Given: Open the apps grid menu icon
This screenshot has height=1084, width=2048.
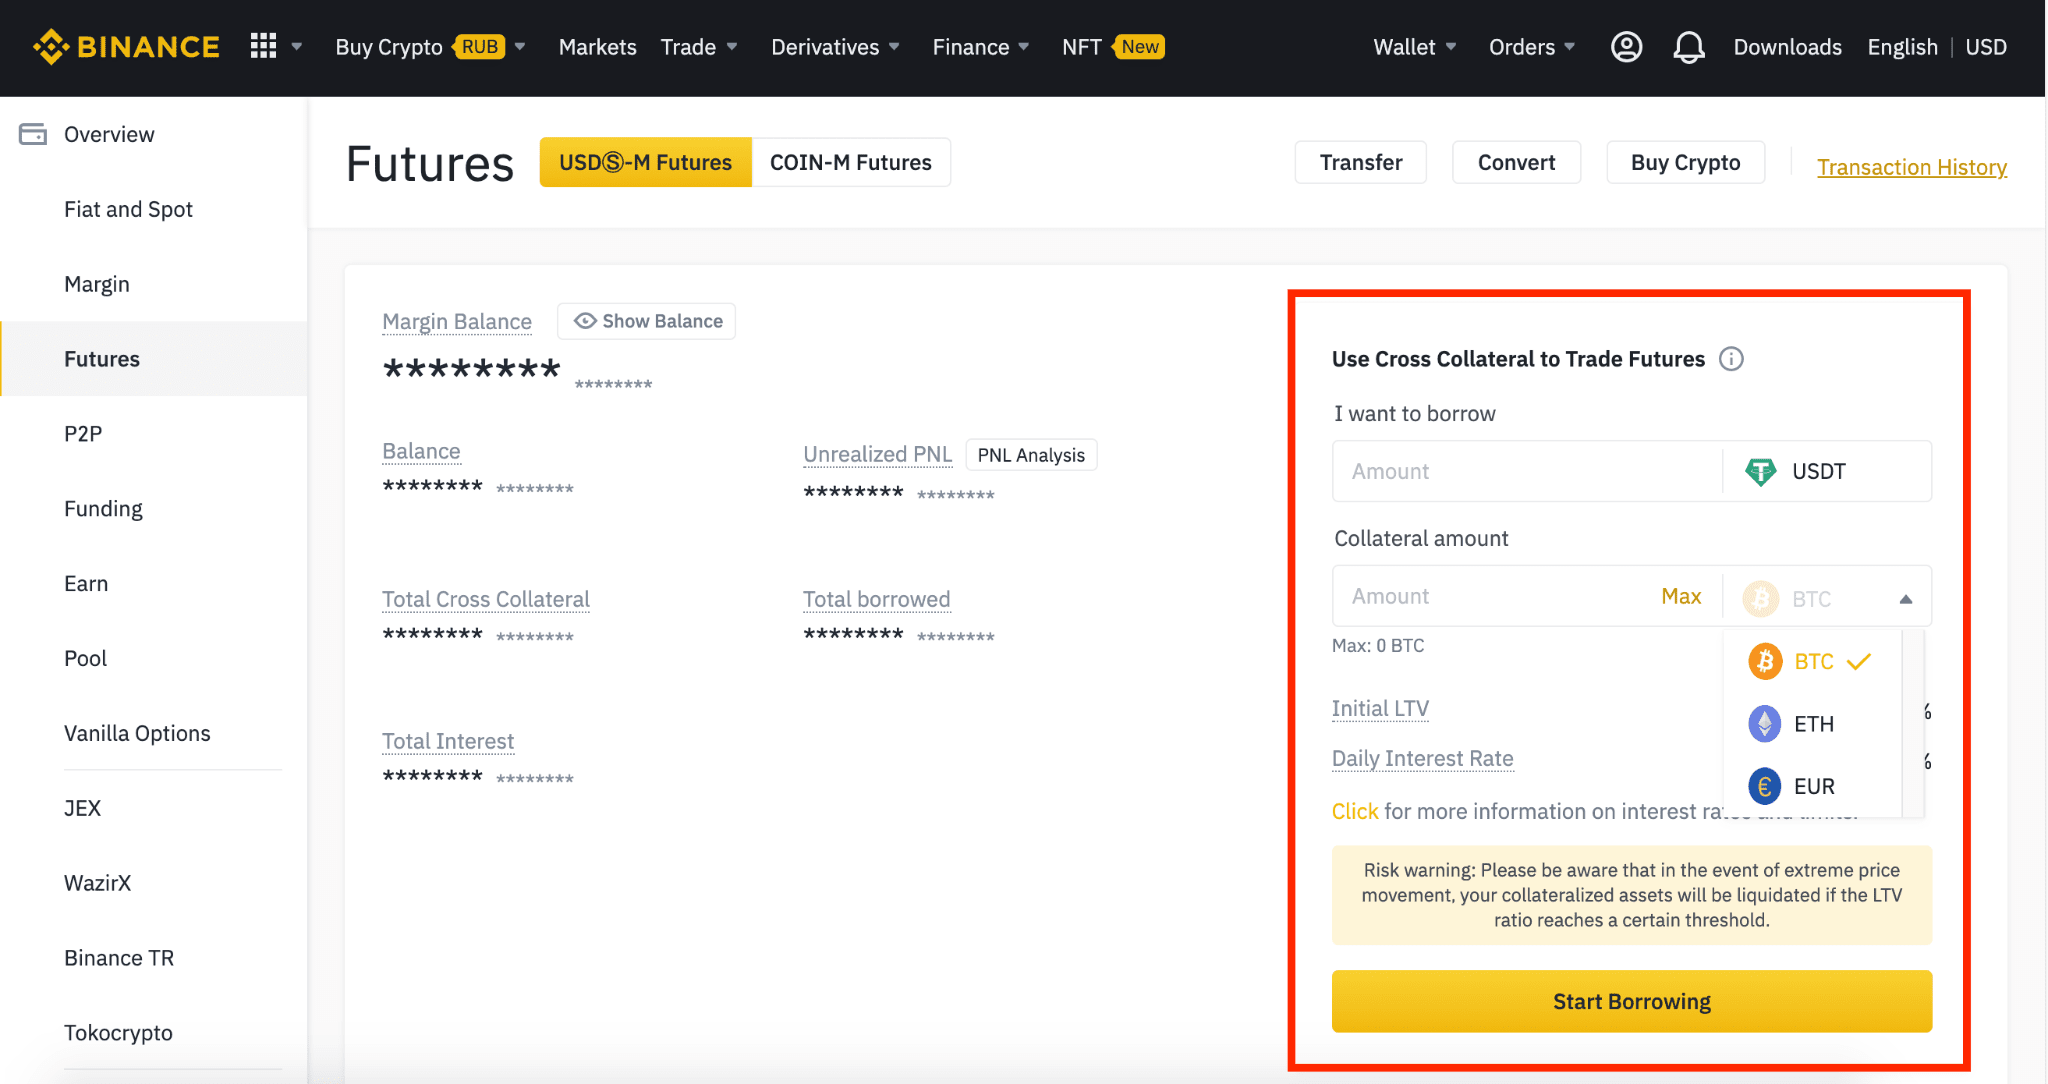Looking at the screenshot, I should [263, 46].
